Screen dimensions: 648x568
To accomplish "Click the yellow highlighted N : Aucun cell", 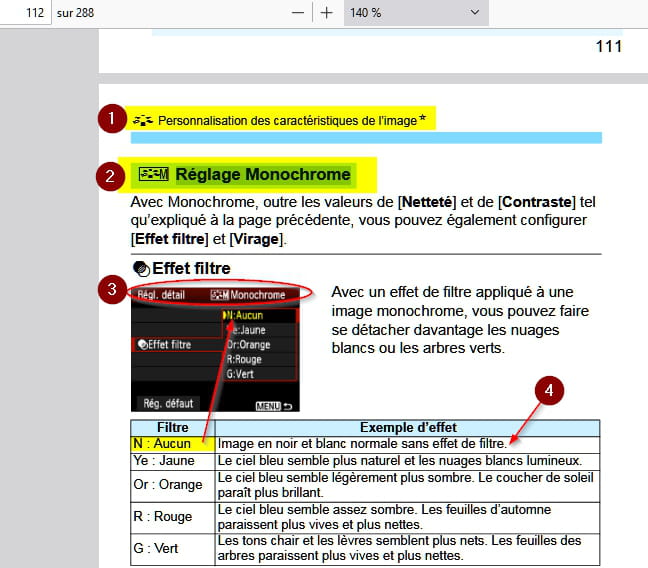I will click(x=165, y=443).
